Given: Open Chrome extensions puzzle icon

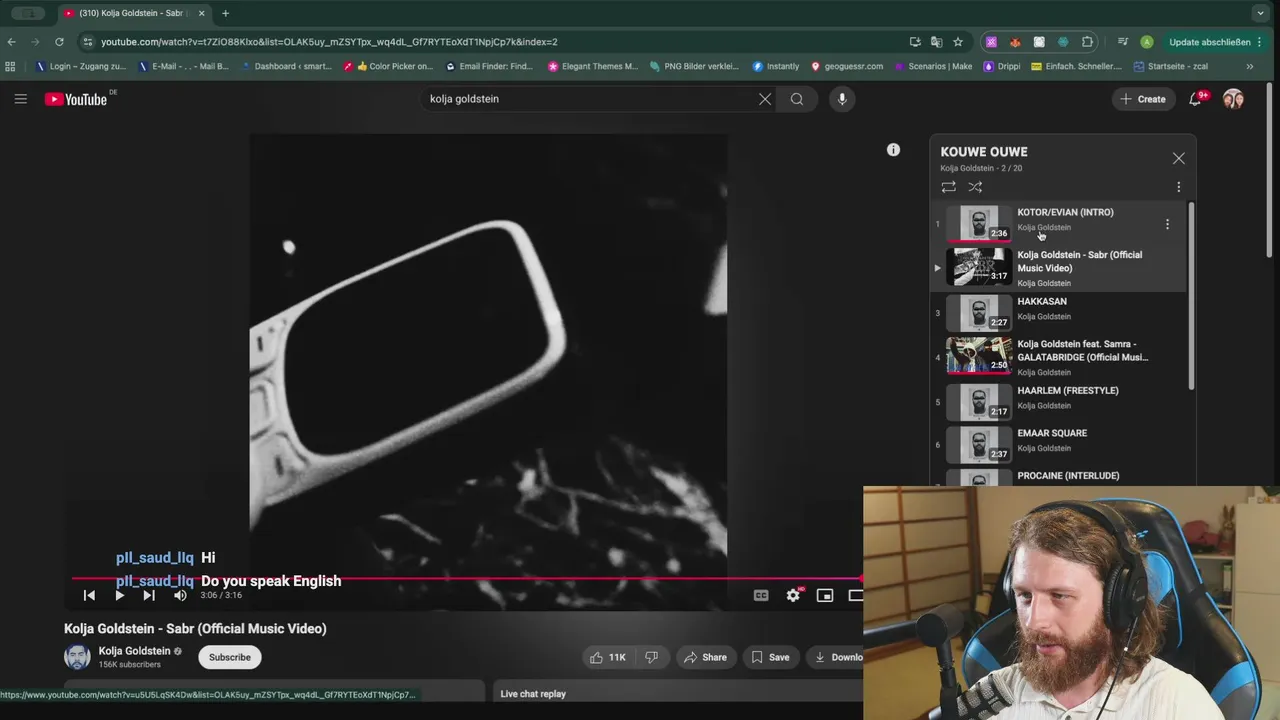Looking at the screenshot, I should click(1087, 42).
